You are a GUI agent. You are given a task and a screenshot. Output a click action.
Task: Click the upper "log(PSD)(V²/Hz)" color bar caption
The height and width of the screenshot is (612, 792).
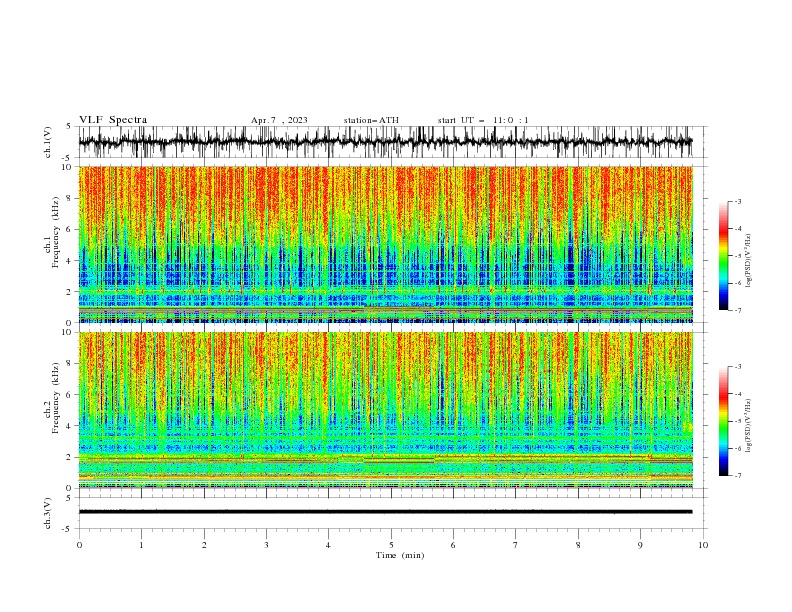click(x=748, y=261)
